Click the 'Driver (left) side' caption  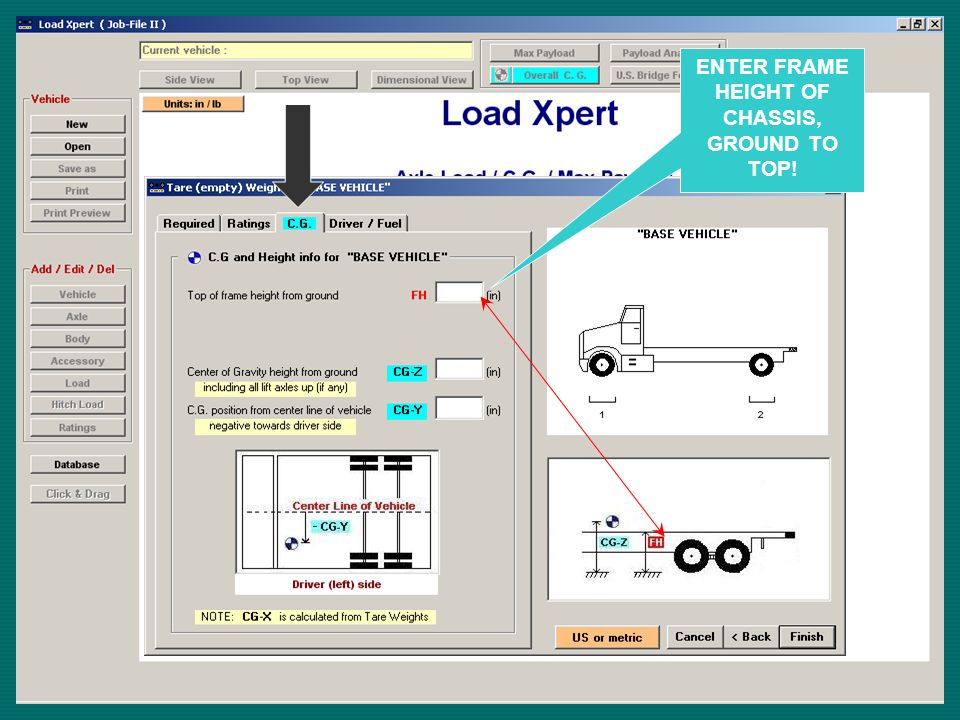click(336, 584)
